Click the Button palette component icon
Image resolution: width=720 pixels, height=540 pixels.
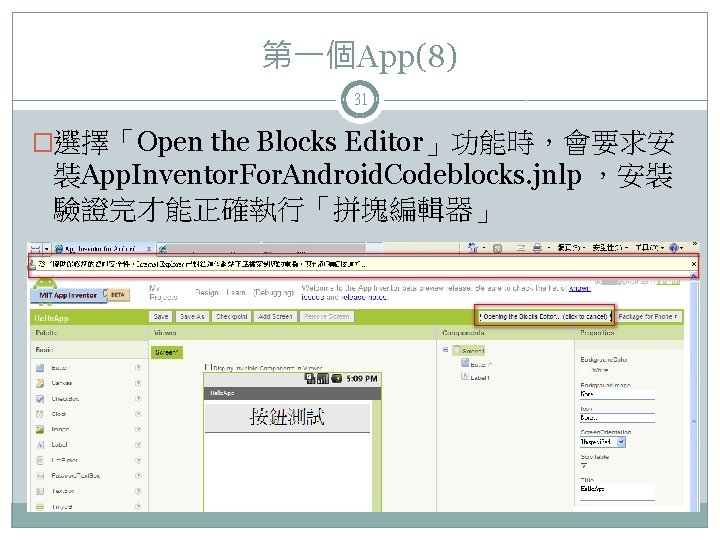(40, 368)
